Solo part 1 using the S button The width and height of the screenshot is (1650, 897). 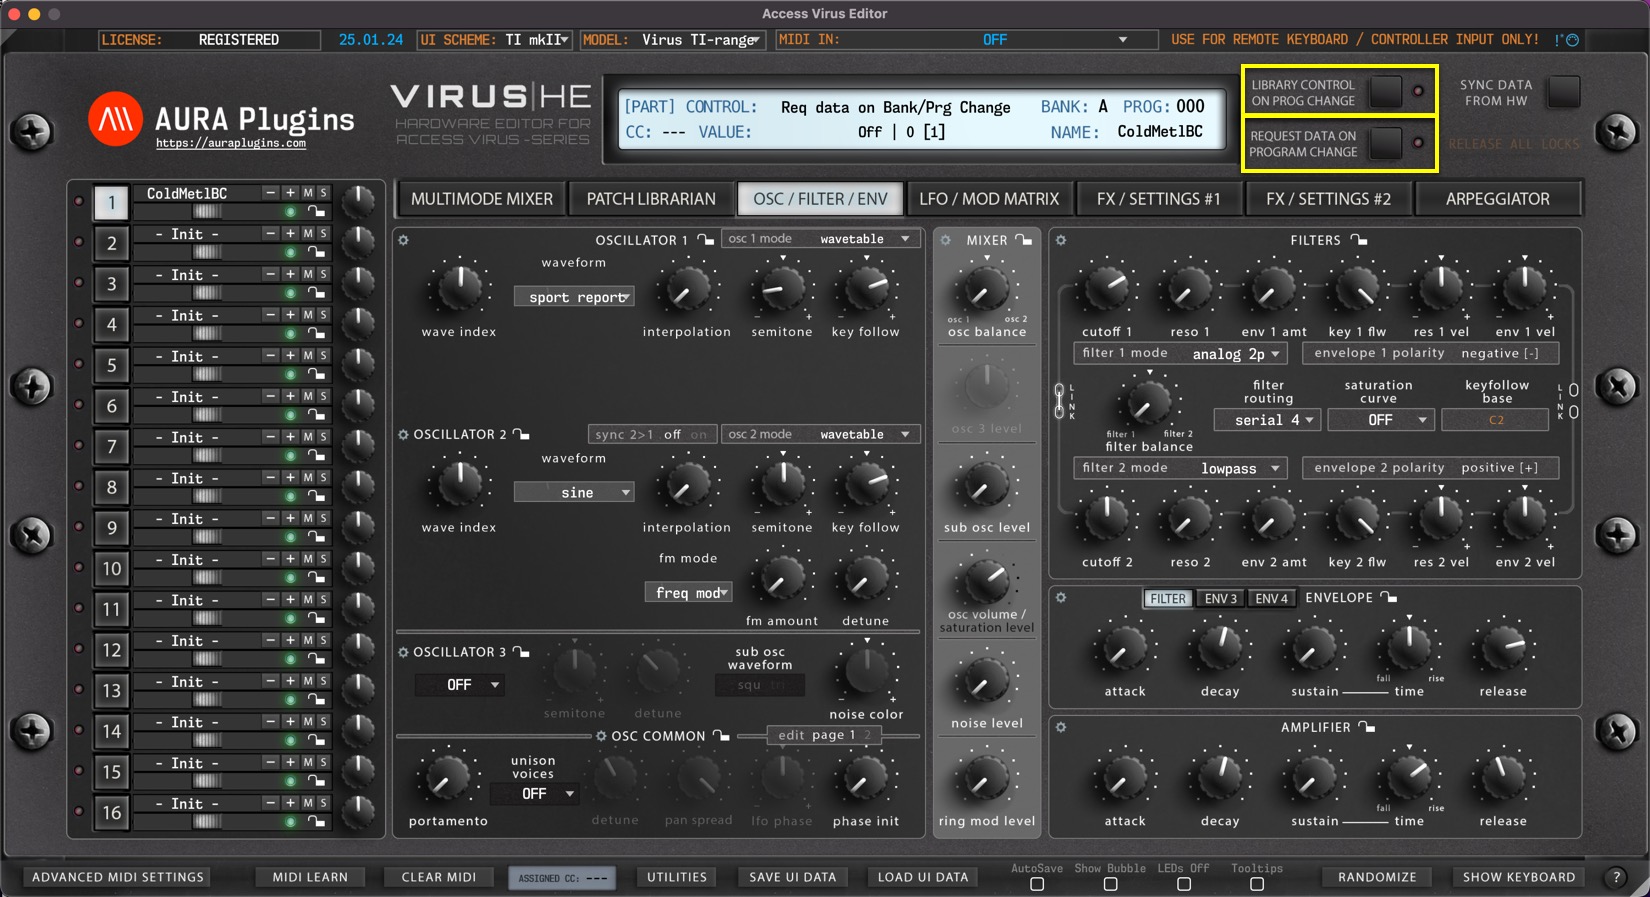click(x=323, y=192)
